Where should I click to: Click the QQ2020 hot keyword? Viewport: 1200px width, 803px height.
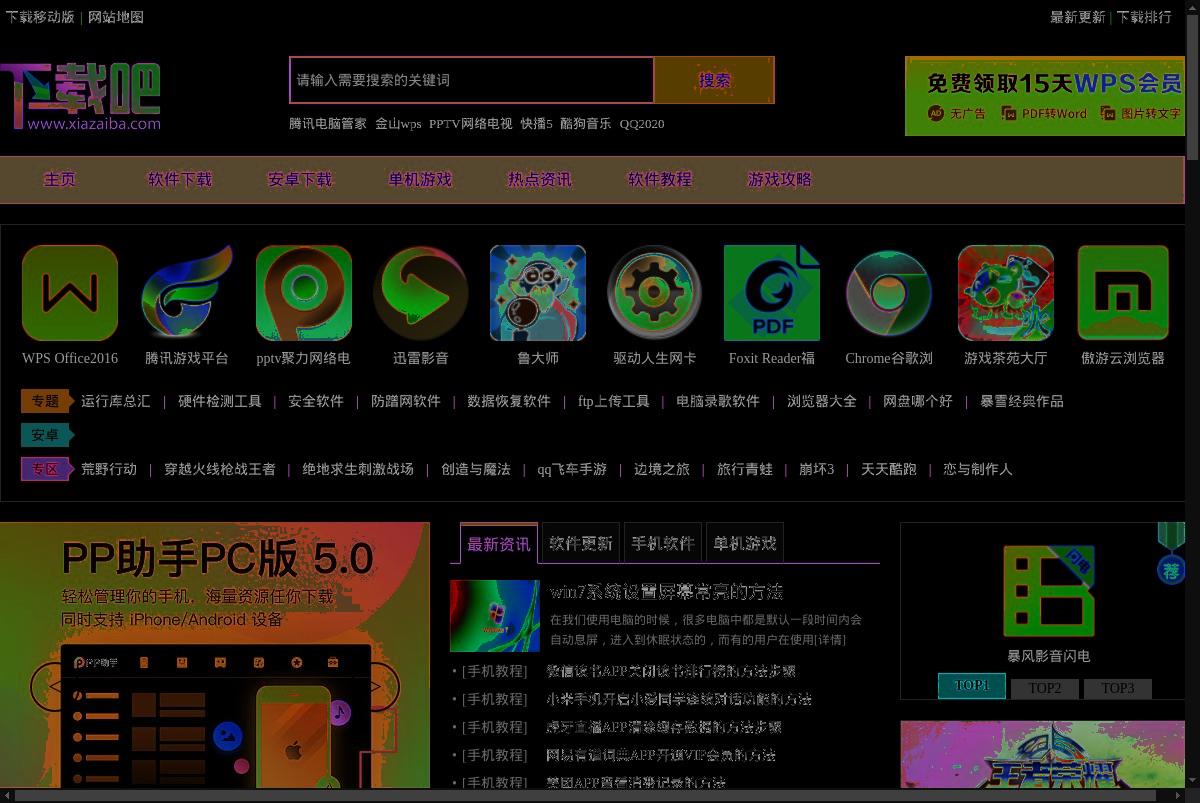click(x=642, y=124)
